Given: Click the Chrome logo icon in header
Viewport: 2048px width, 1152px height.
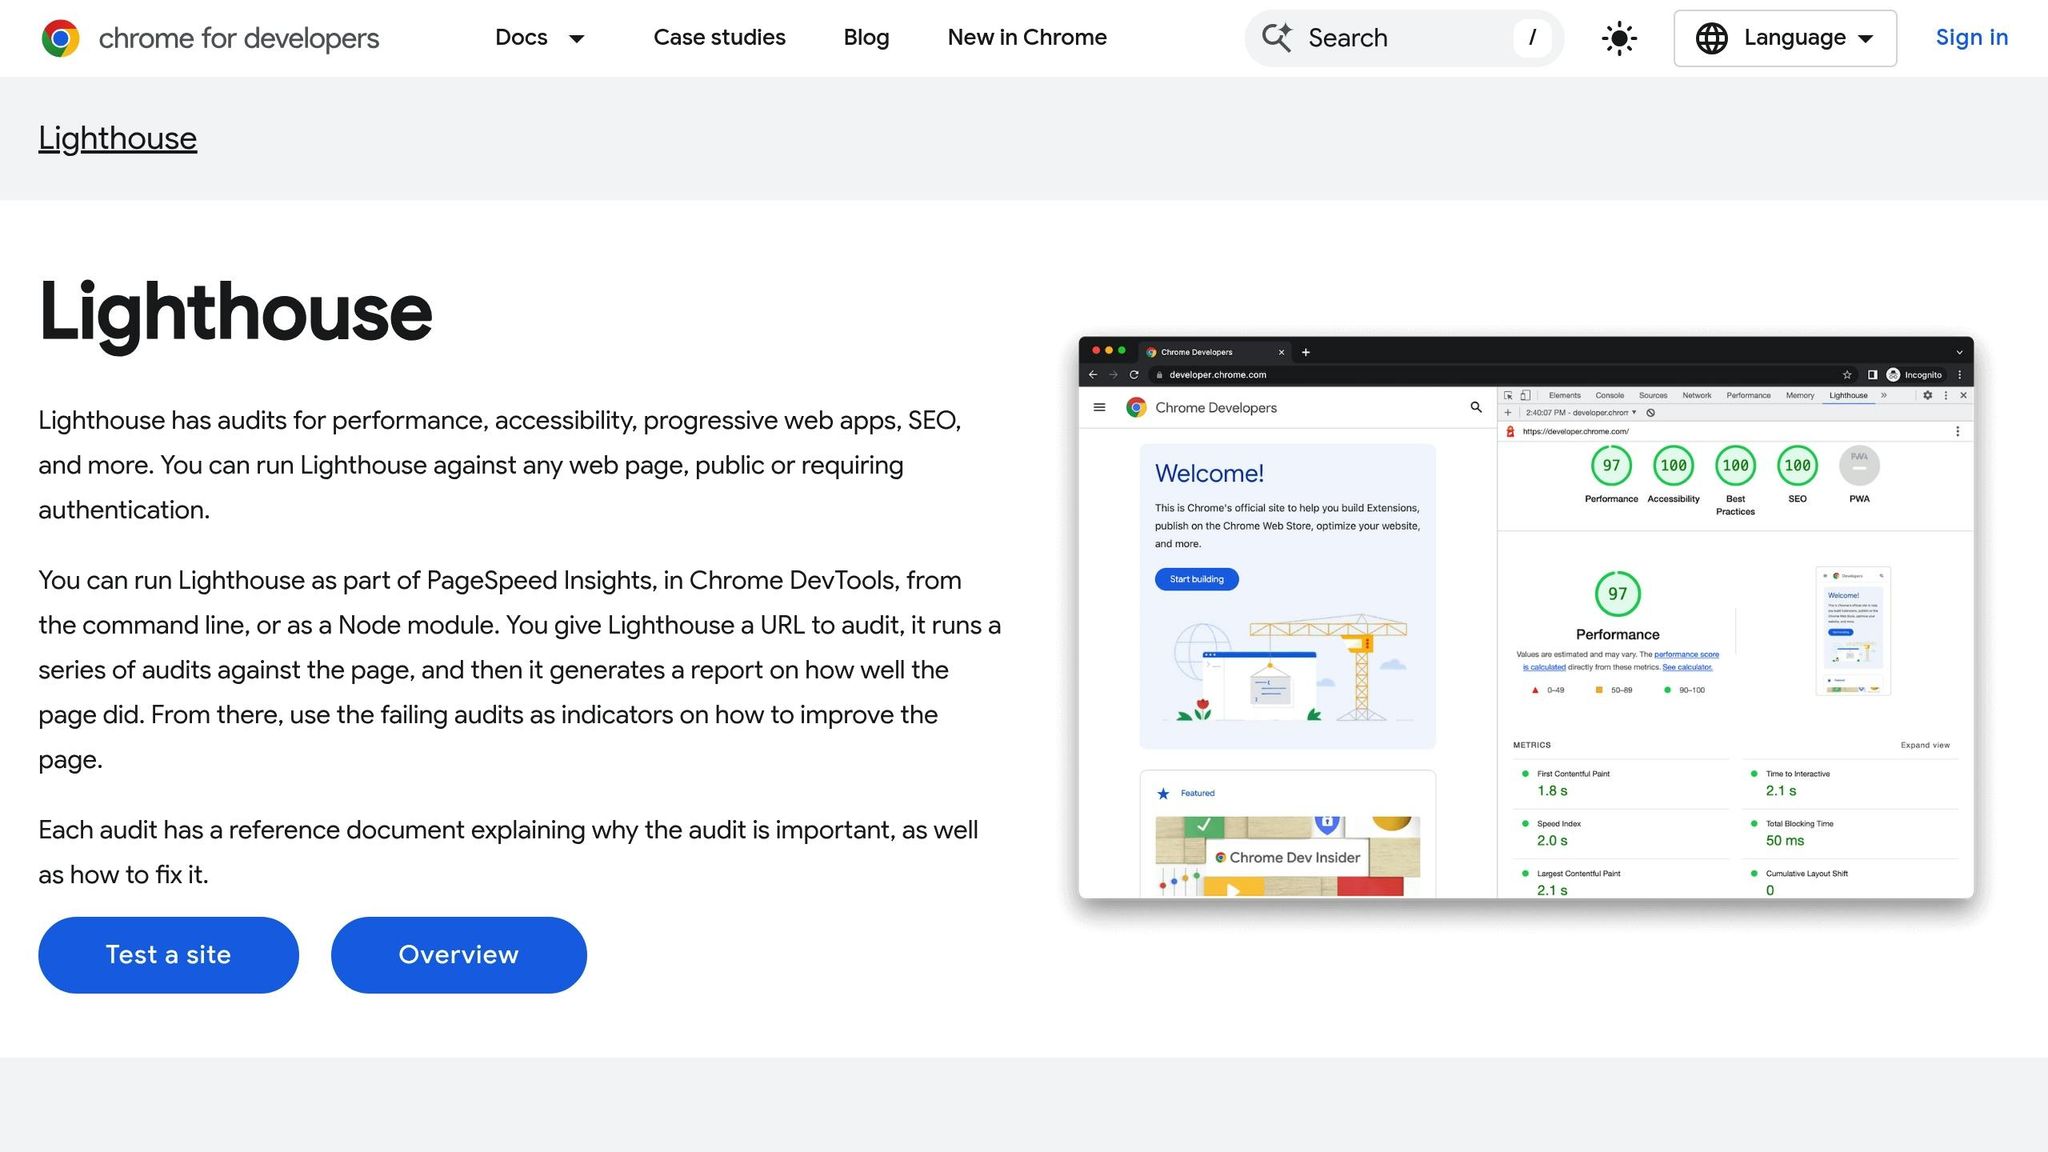Looking at the screenshot, I should 61,38.
